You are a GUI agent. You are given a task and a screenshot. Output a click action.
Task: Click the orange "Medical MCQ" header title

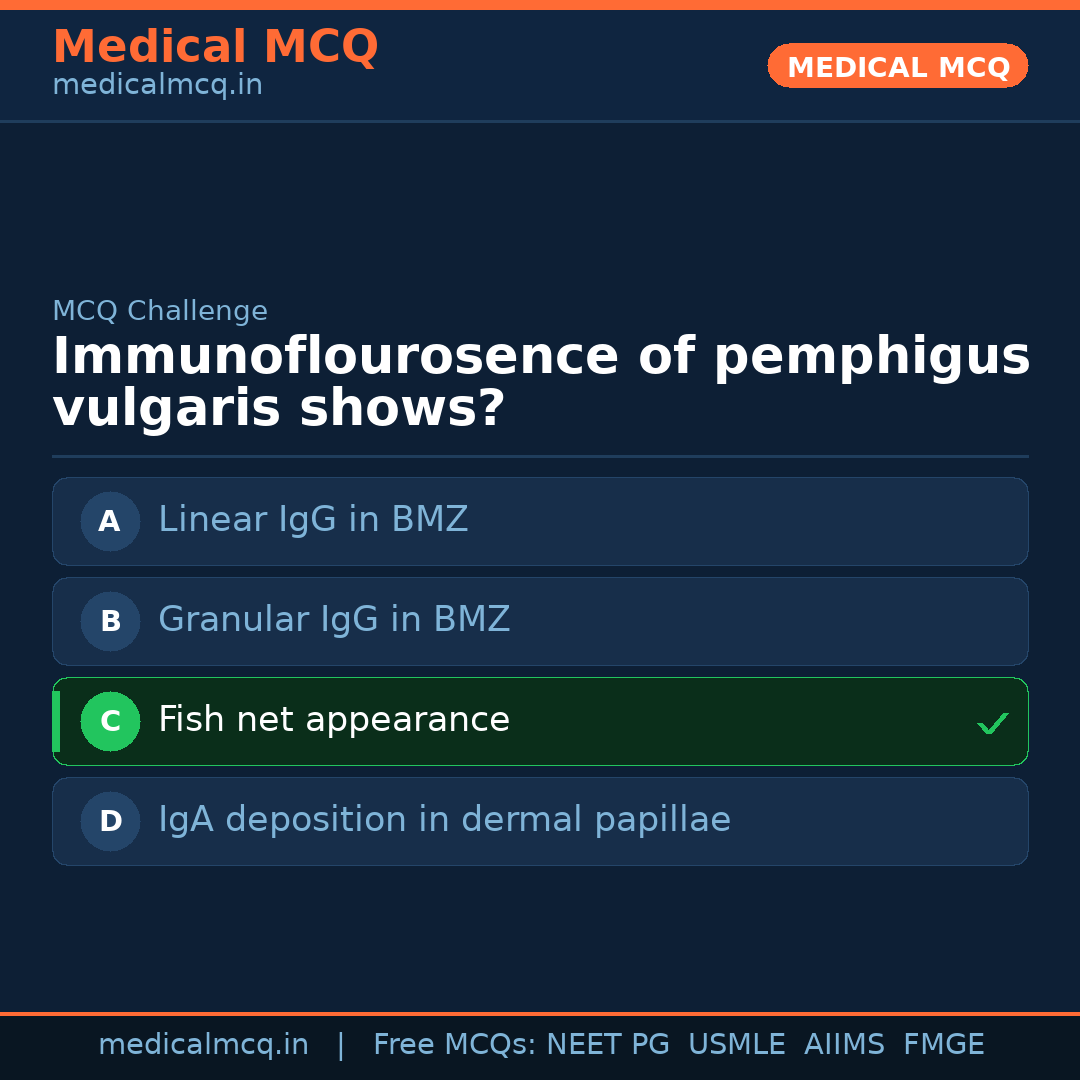point(215,47)
